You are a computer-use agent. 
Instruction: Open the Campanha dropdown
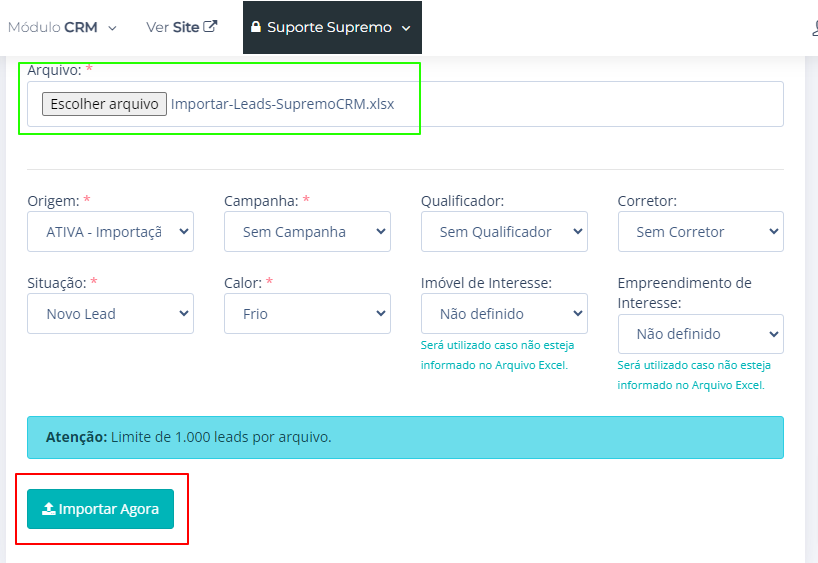307,232
